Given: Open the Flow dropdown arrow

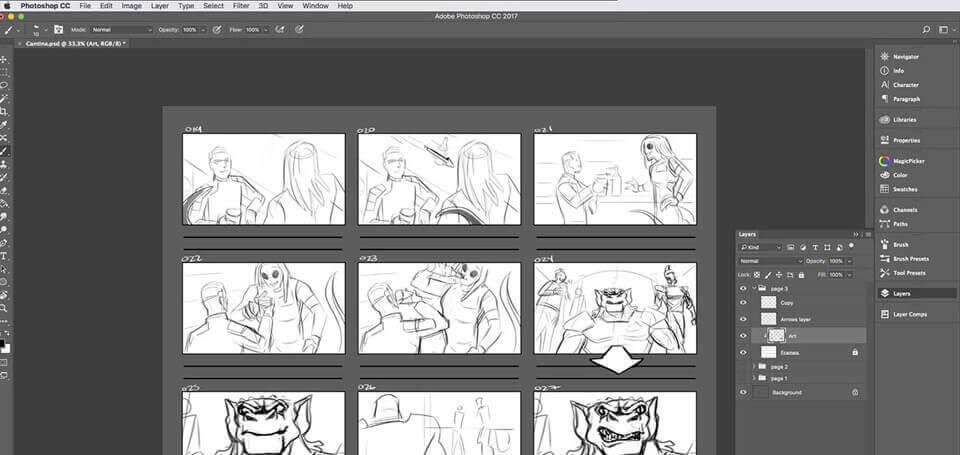Looking at the screenshot, I should [266, 29].
